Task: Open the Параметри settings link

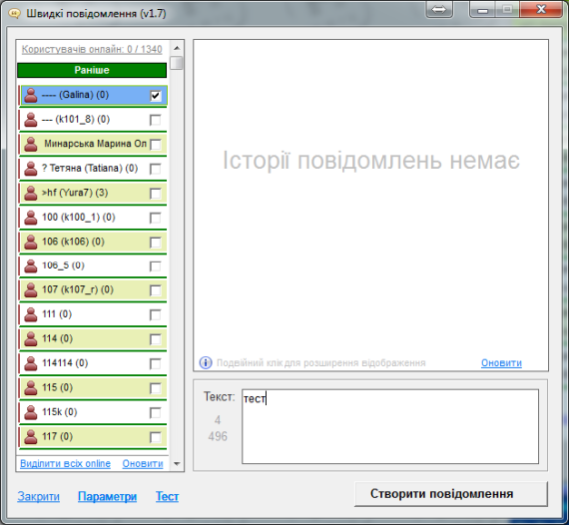Action: pos(107,496)
